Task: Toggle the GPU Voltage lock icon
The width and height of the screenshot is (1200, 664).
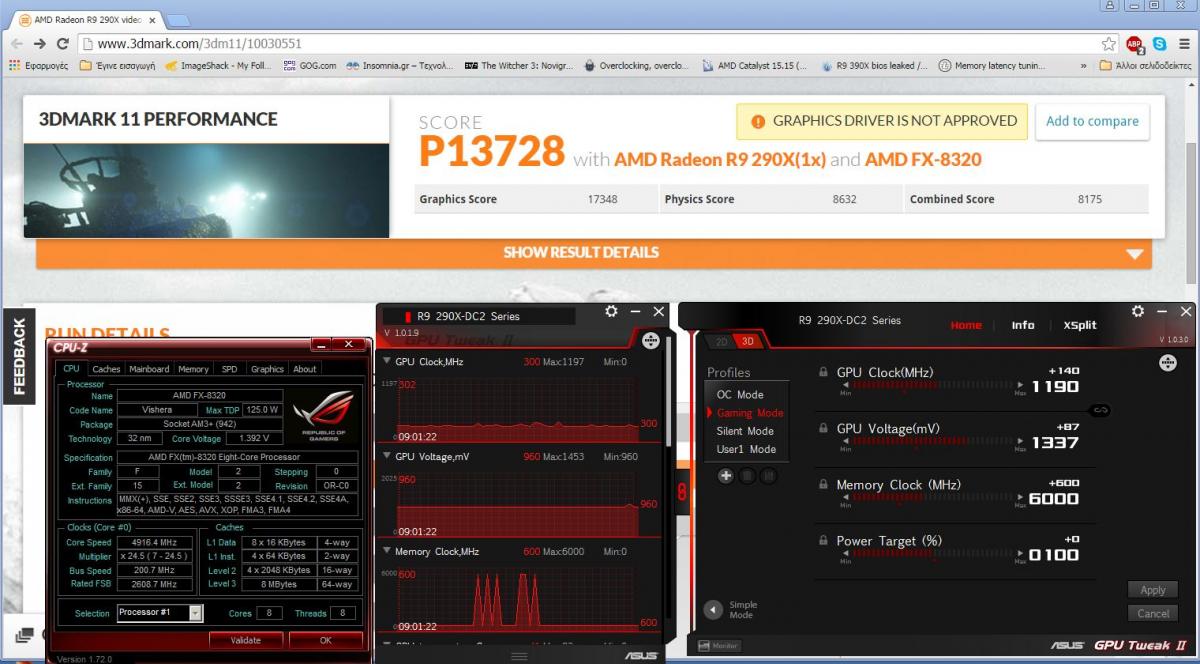Action: click(823, 428)
